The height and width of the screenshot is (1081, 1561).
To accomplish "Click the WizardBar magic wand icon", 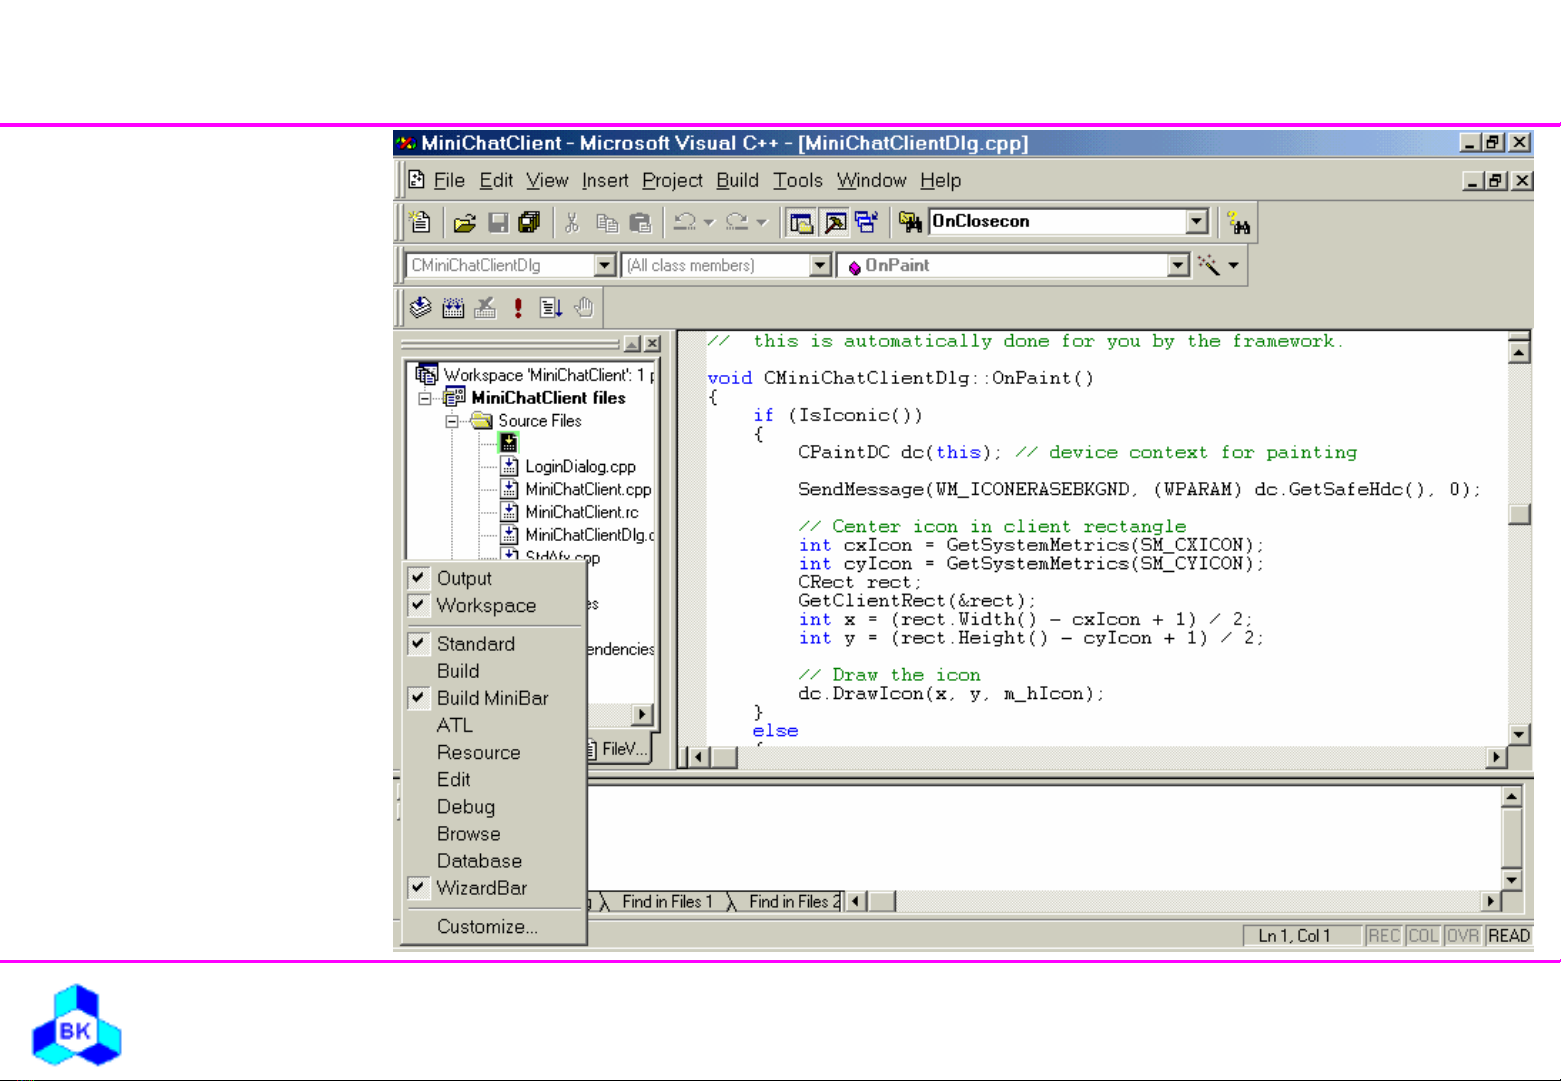I will tap(1209, 265).
